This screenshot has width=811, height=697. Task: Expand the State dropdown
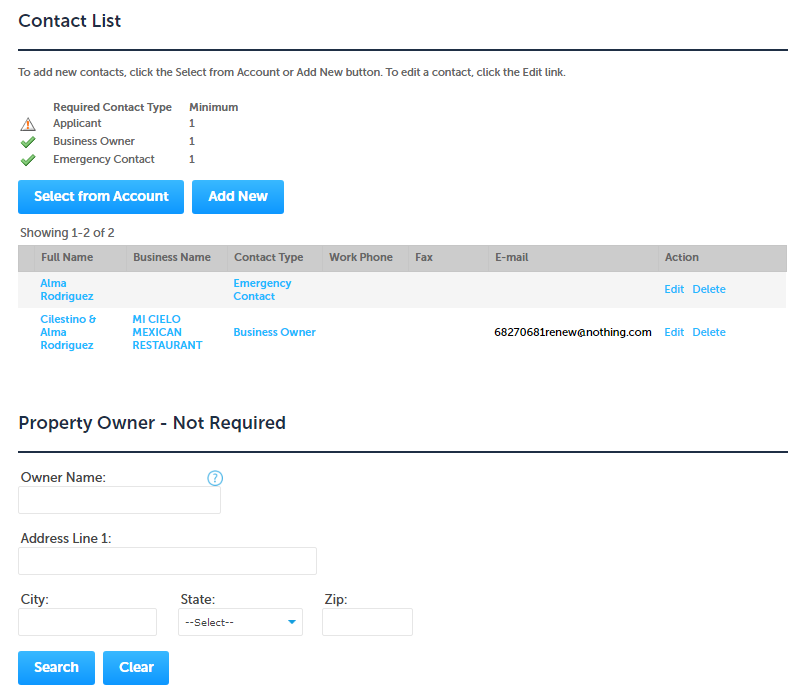(240, 622)
